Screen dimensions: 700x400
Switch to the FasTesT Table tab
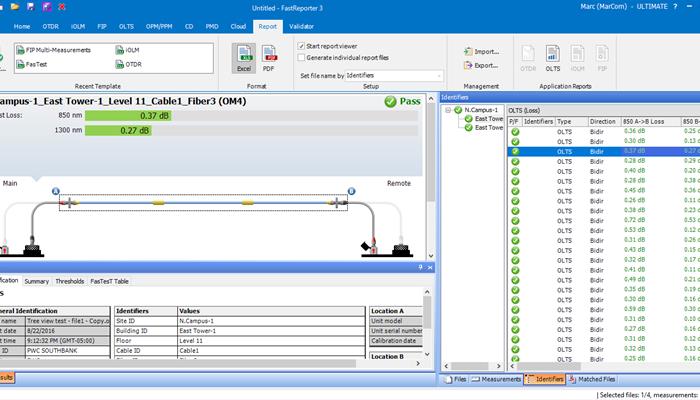point(109,281)
